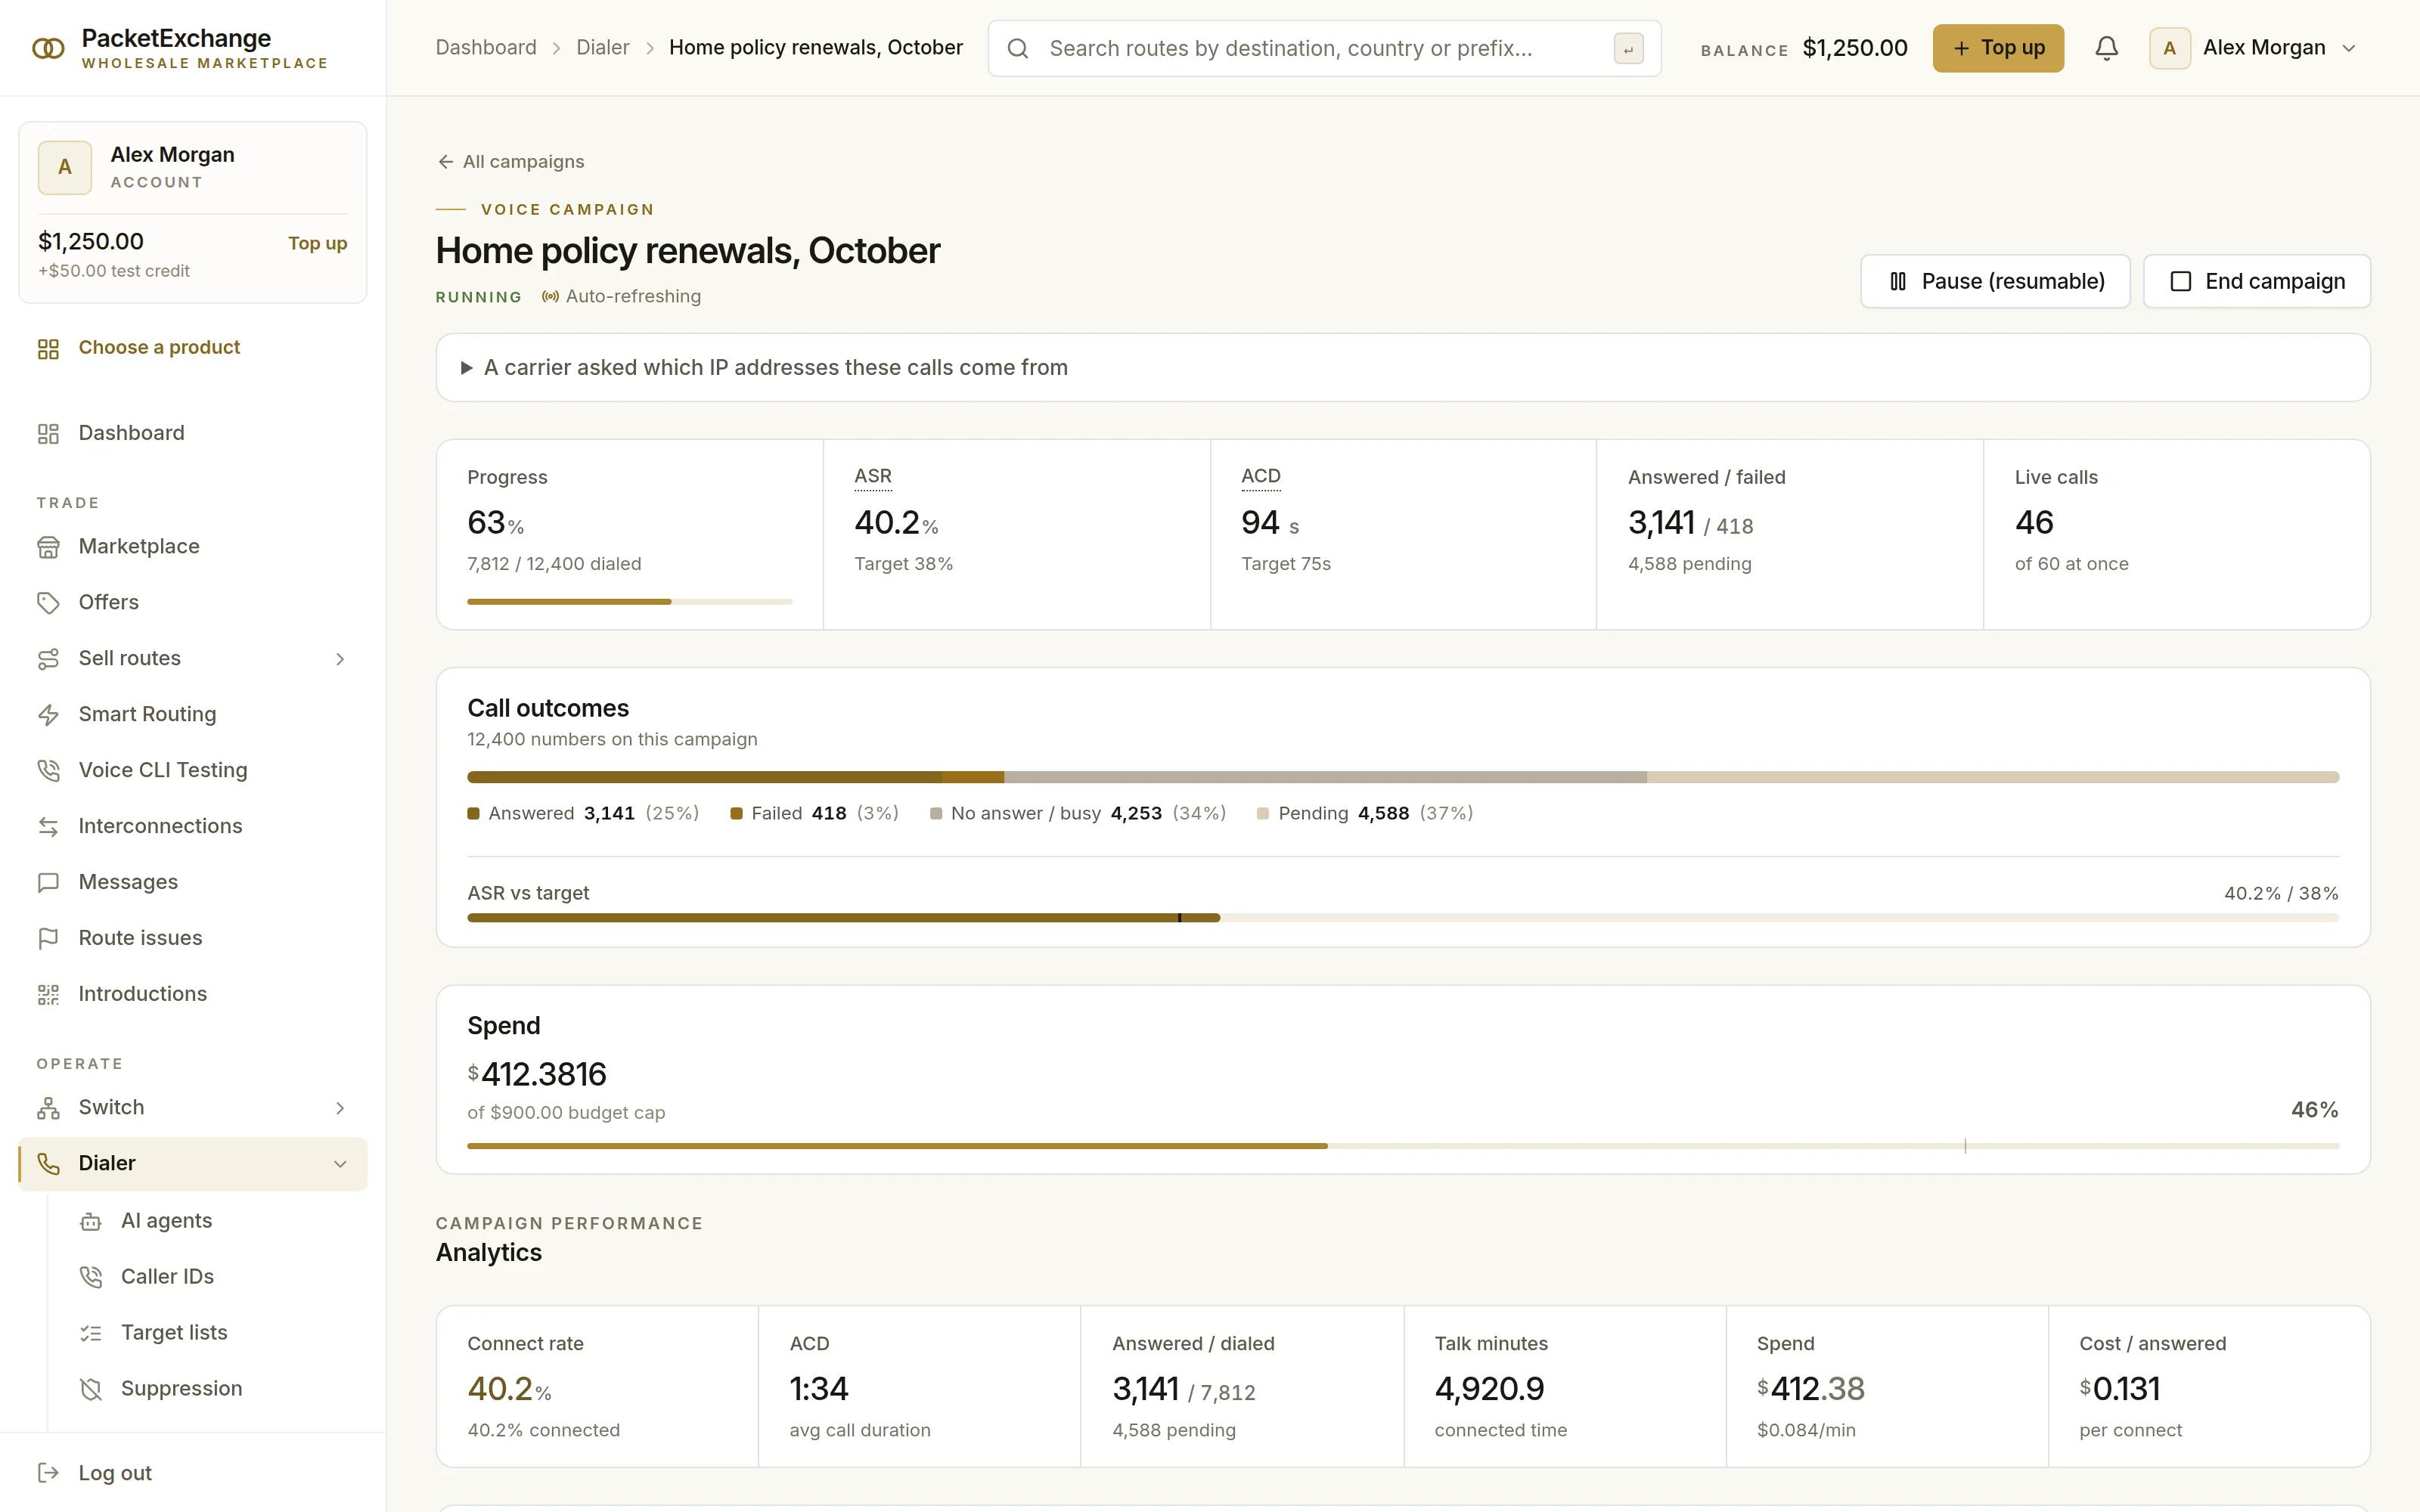Open Dashboard in the sidebar

(x=192, y=433)
